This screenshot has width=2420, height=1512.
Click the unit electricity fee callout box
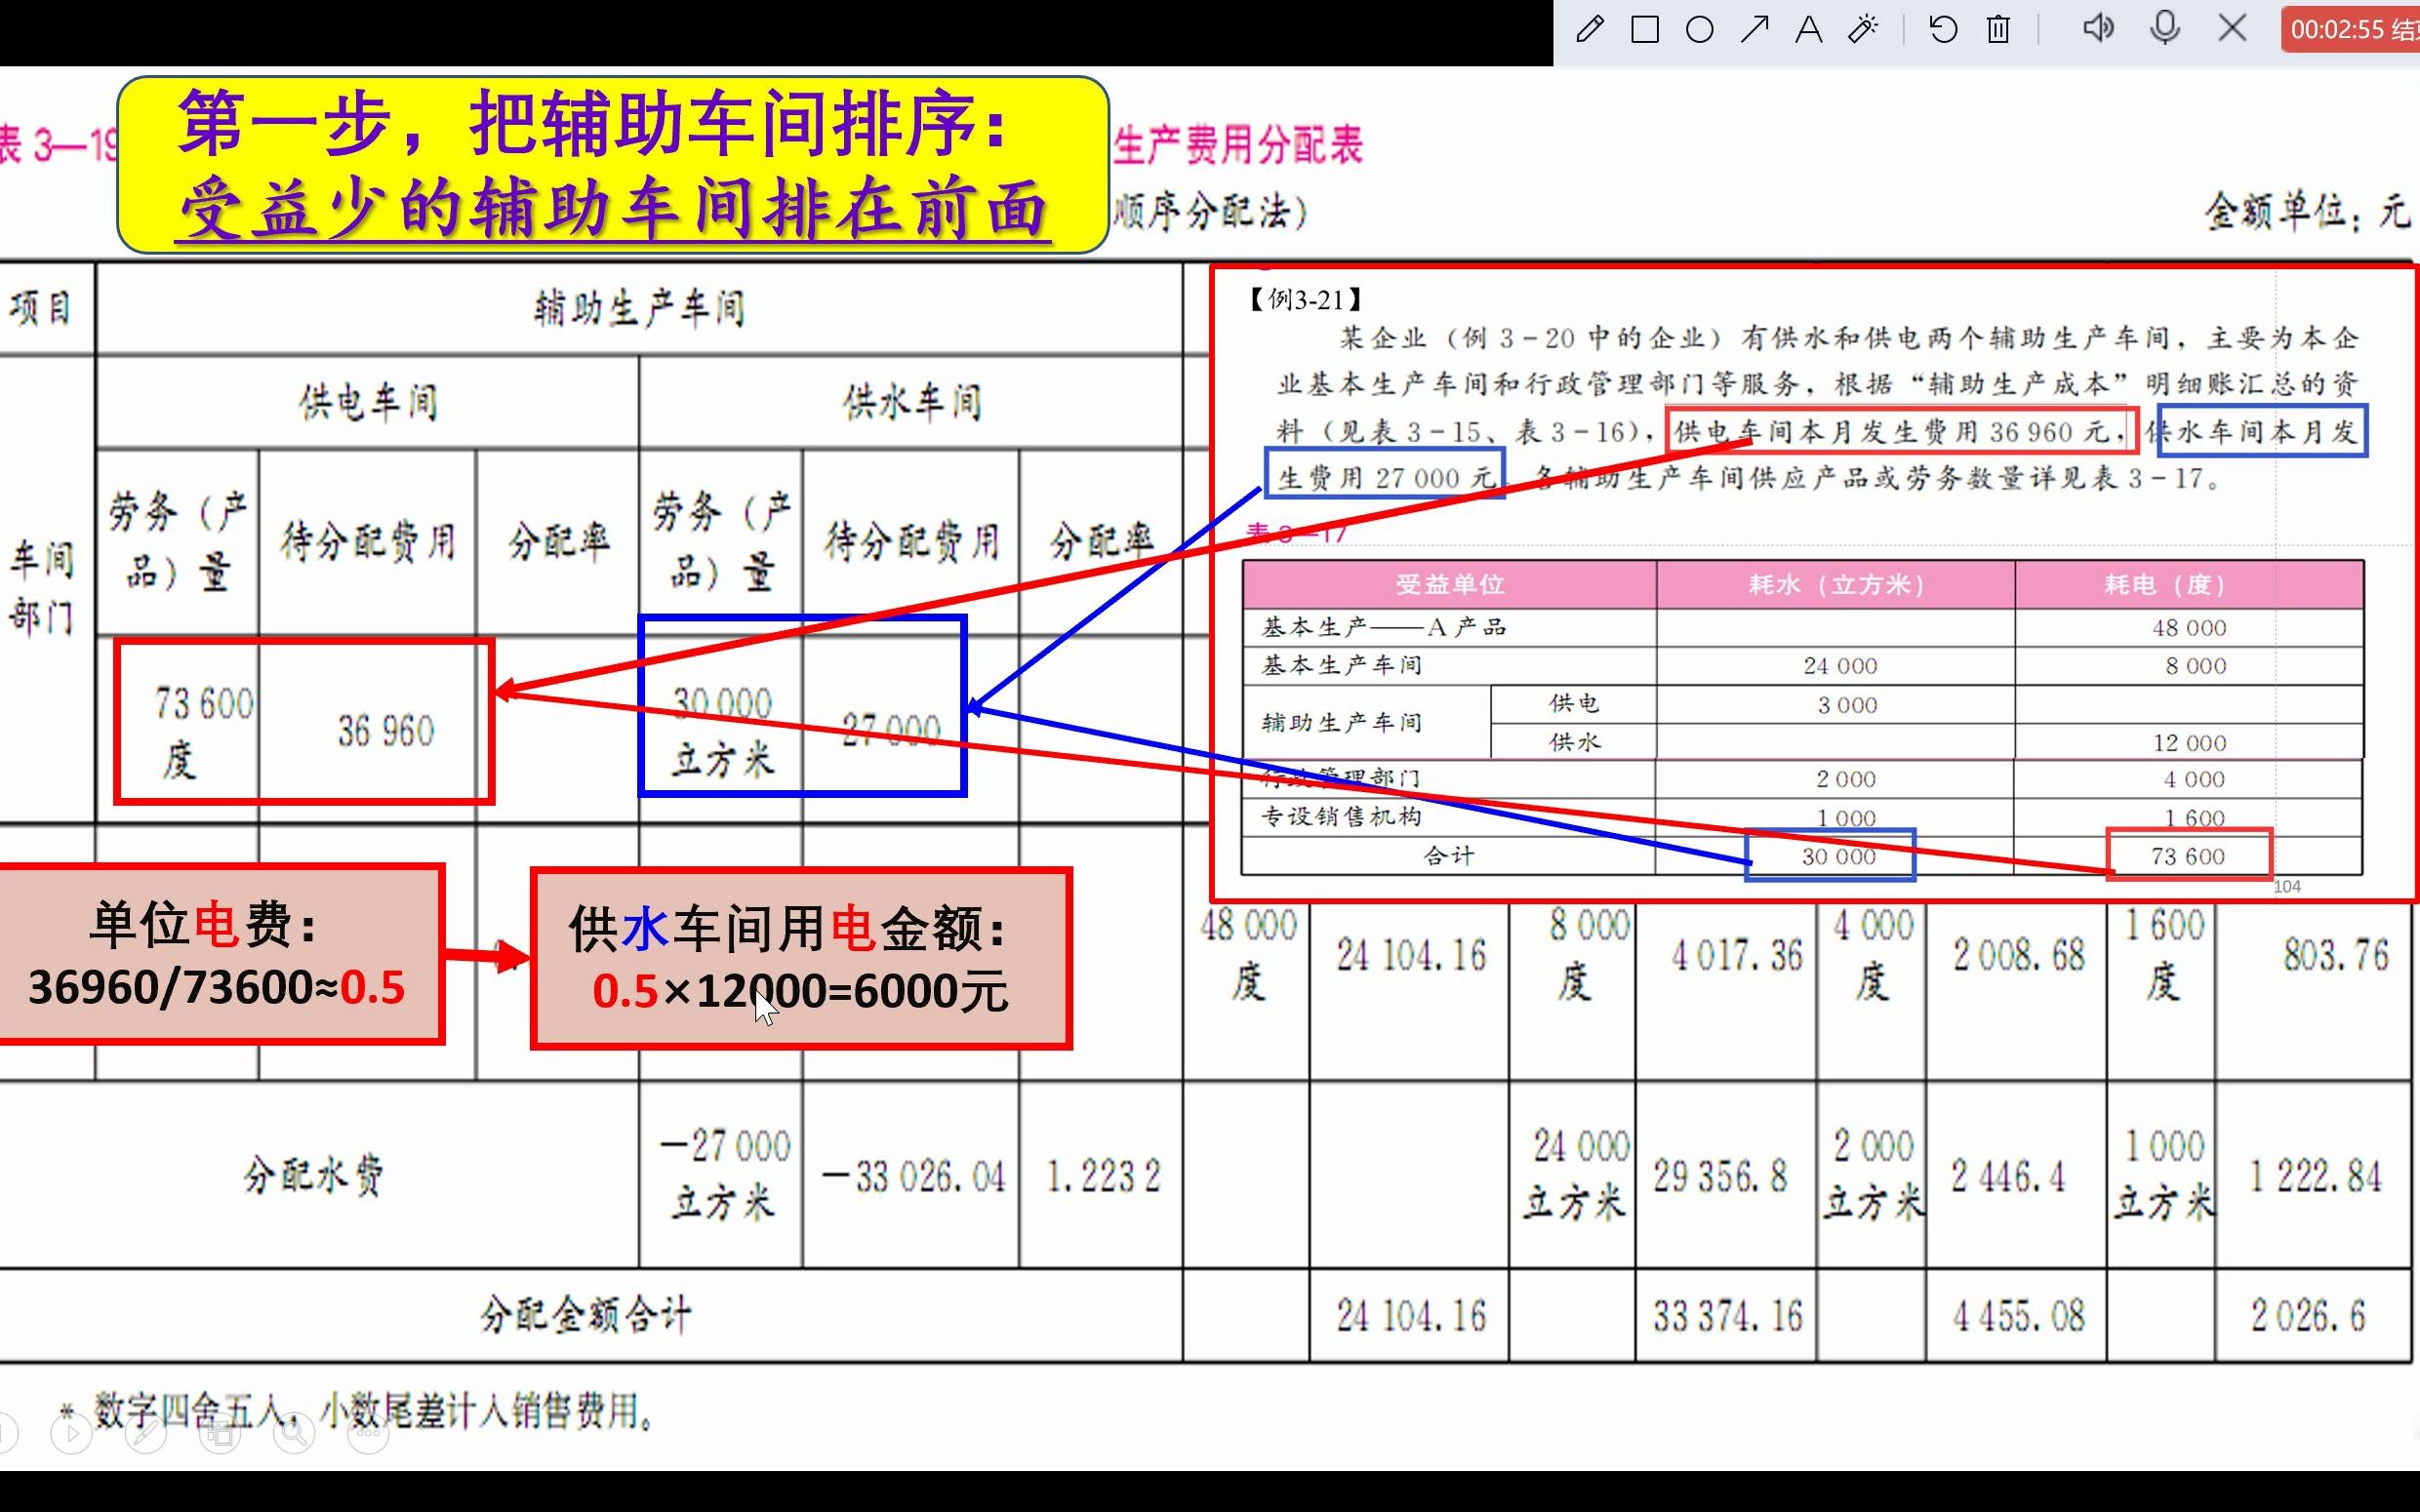[218, 955]
